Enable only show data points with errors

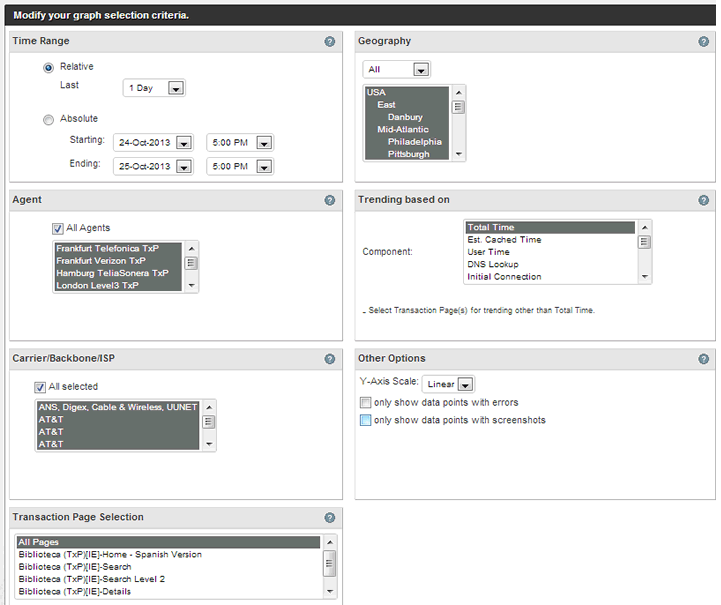[365, 403]
